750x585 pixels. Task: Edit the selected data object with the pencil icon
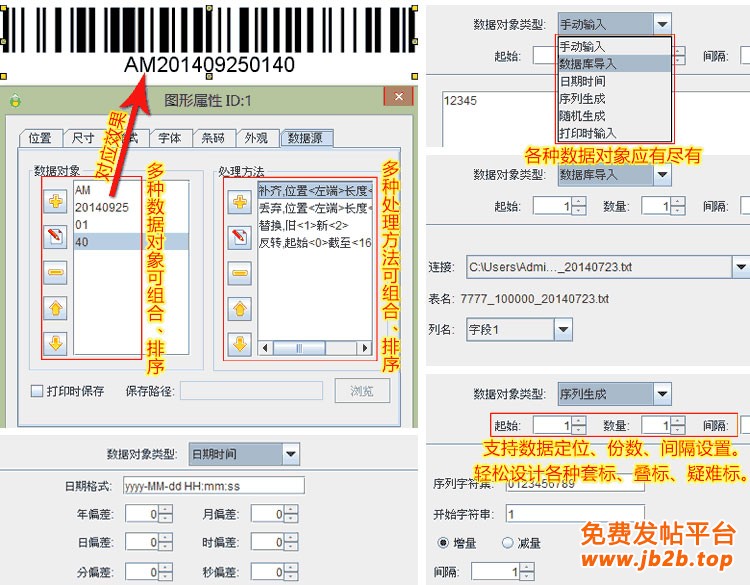[x=55, y=236]
